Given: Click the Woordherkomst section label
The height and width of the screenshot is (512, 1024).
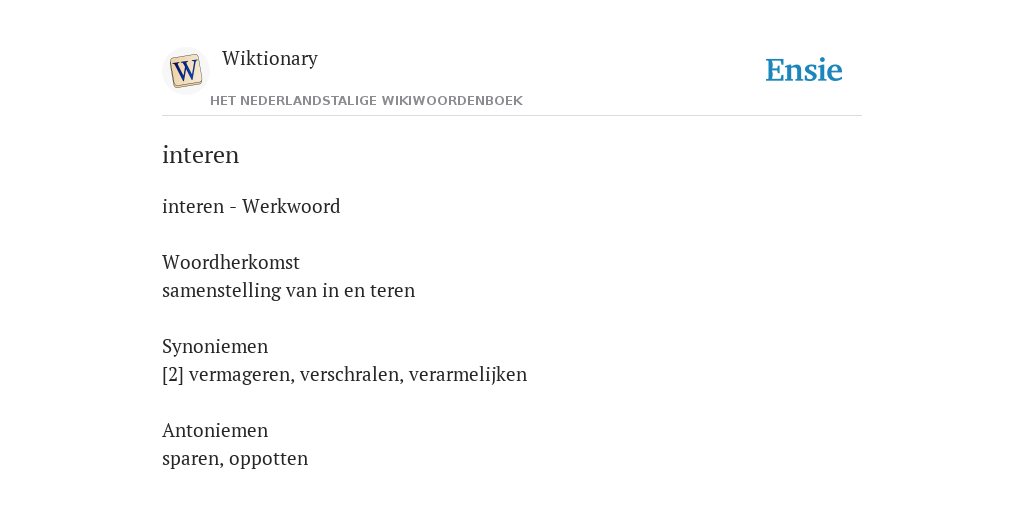Looking at the screenshot, I should click(231, 263).
